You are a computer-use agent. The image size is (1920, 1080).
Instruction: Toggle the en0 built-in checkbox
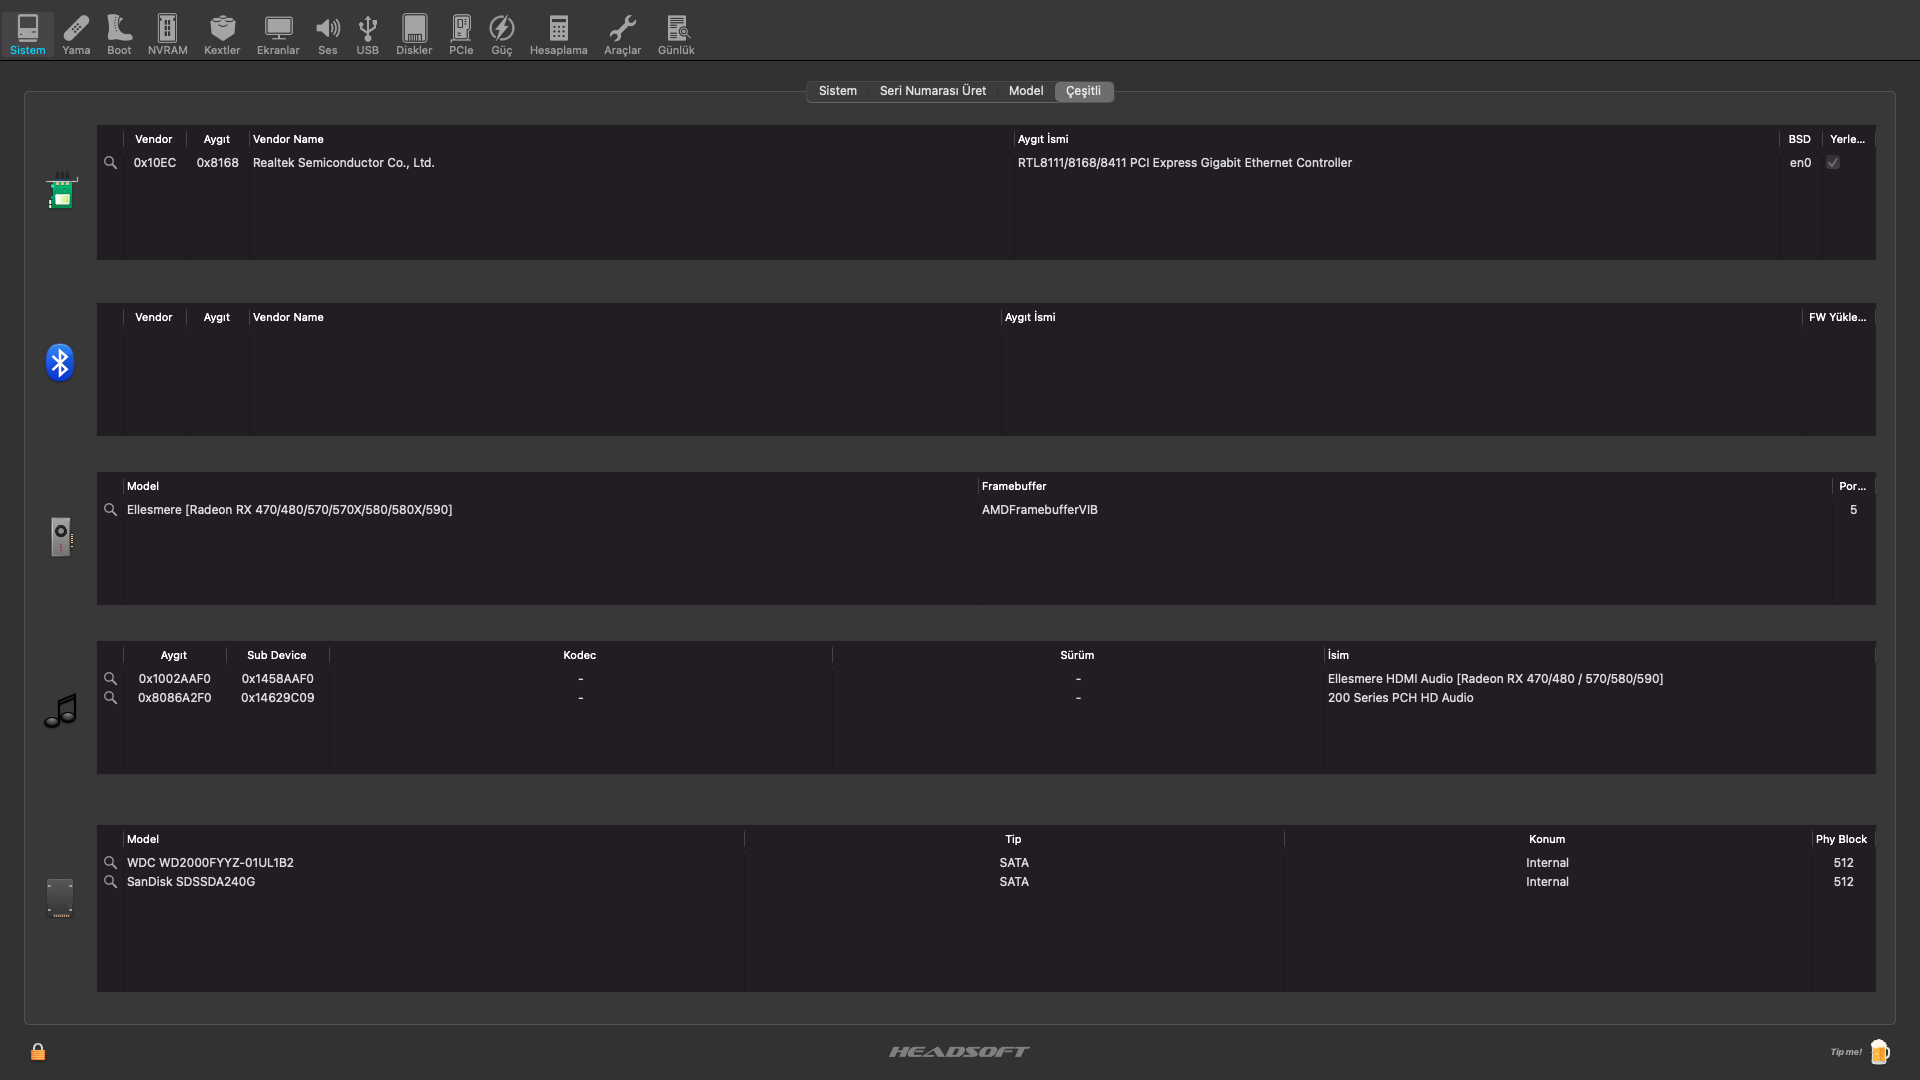click(x=1833, y=163)
